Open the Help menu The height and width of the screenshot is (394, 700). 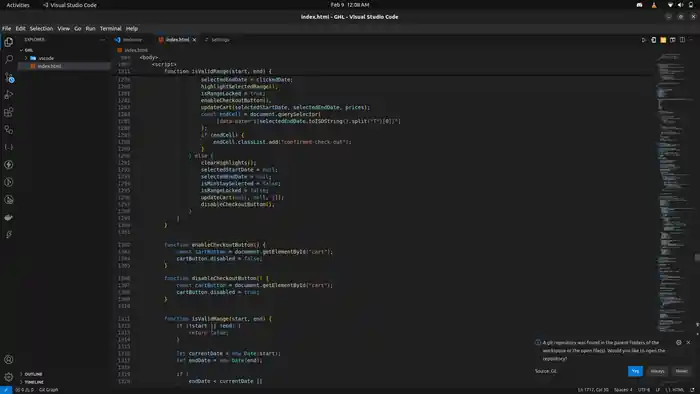132,29
